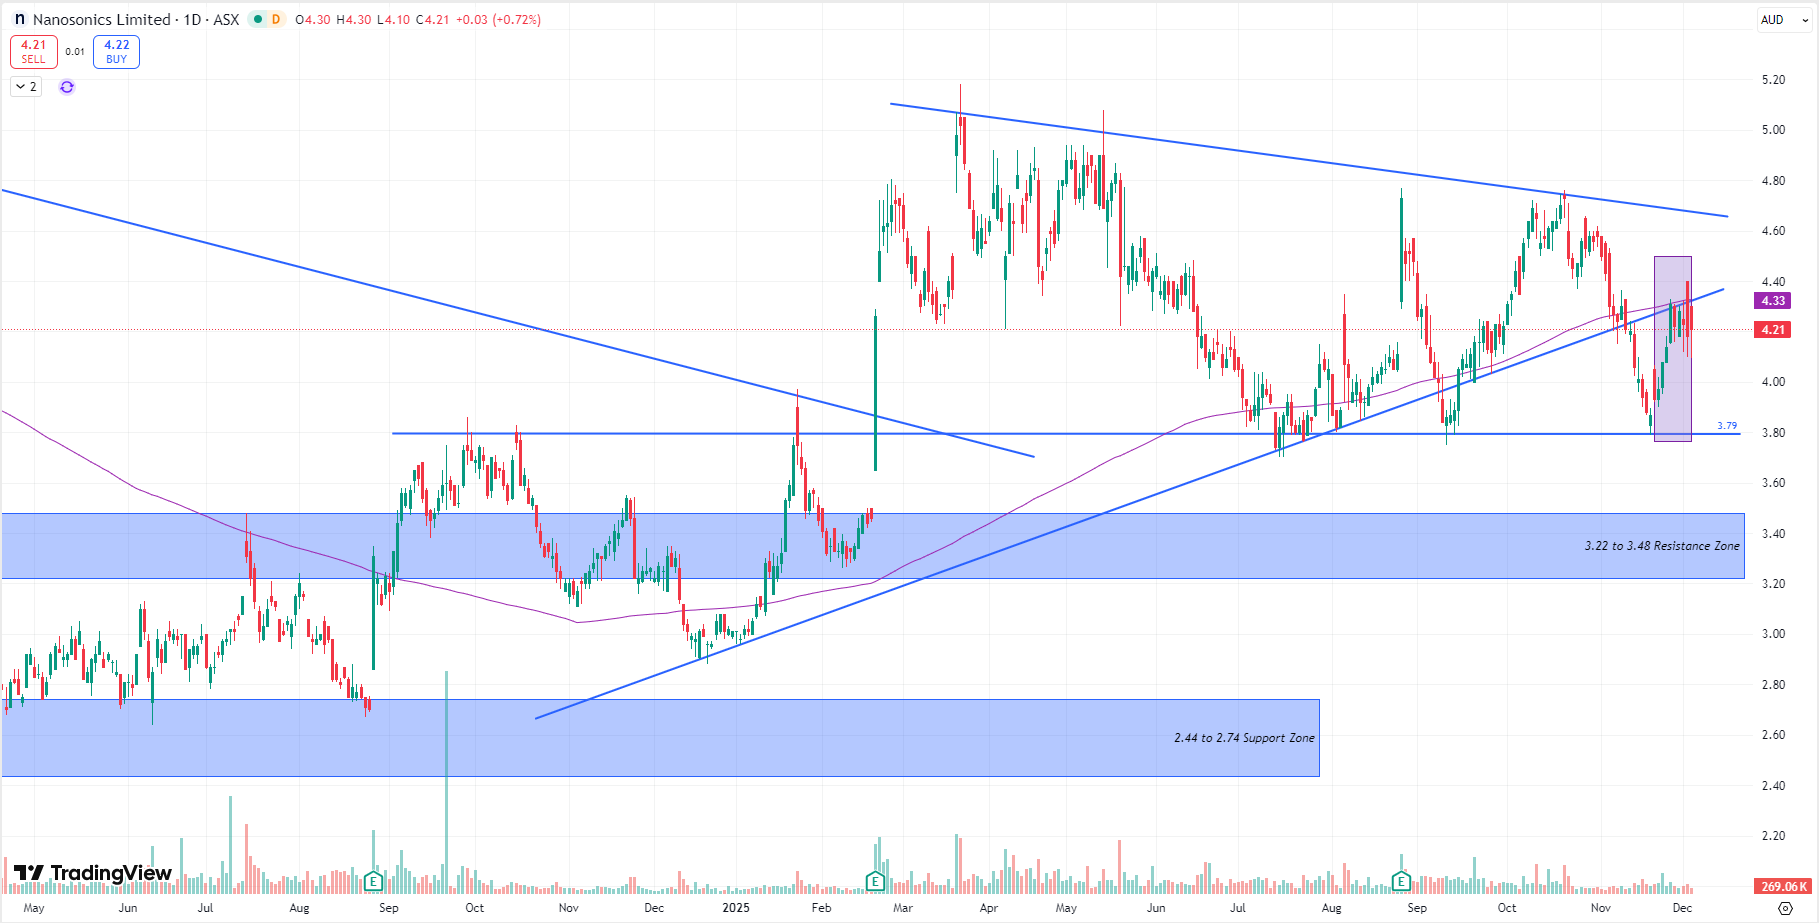The image size is (1819, 923).
Task: Click the 269.06 K volume label
Action: click(x=1783, y=886)
